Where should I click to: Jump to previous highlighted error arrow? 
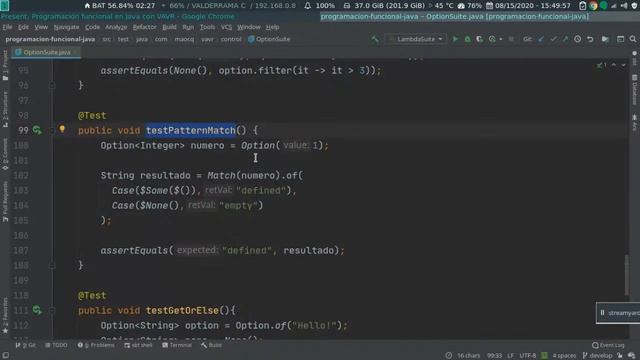click(x=614, y=65)
